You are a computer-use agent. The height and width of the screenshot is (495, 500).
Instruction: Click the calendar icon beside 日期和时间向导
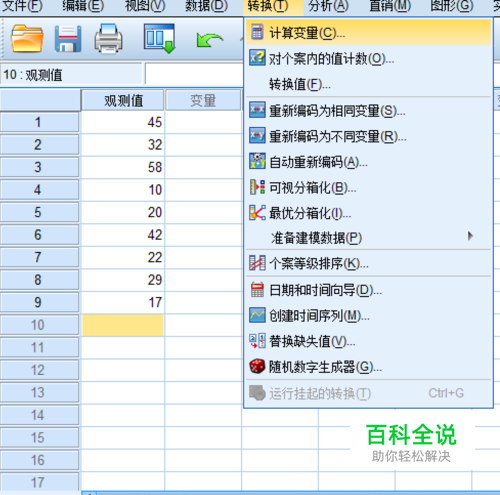pyautogui.click(x=257, y=290)
